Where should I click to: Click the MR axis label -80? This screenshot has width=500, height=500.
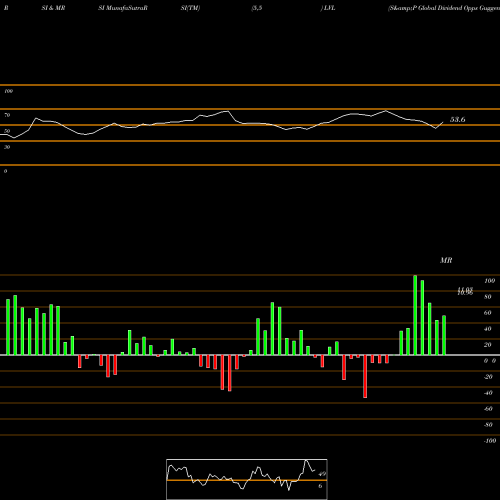pyautogui.click(x=488, y=425)
